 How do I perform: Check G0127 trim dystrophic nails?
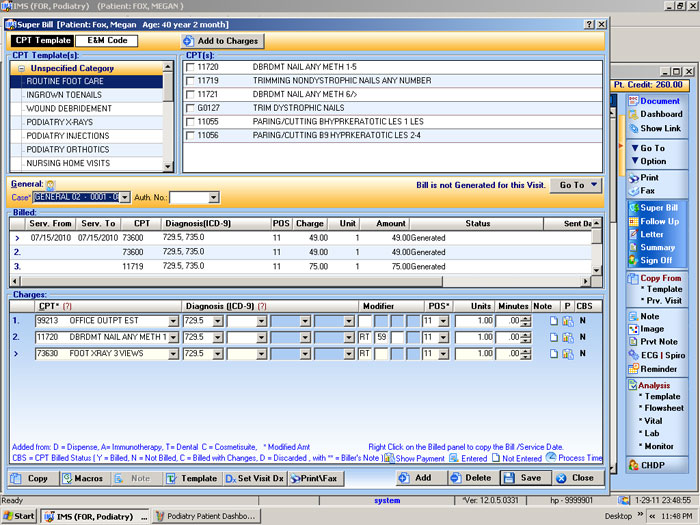pos(190,108)
